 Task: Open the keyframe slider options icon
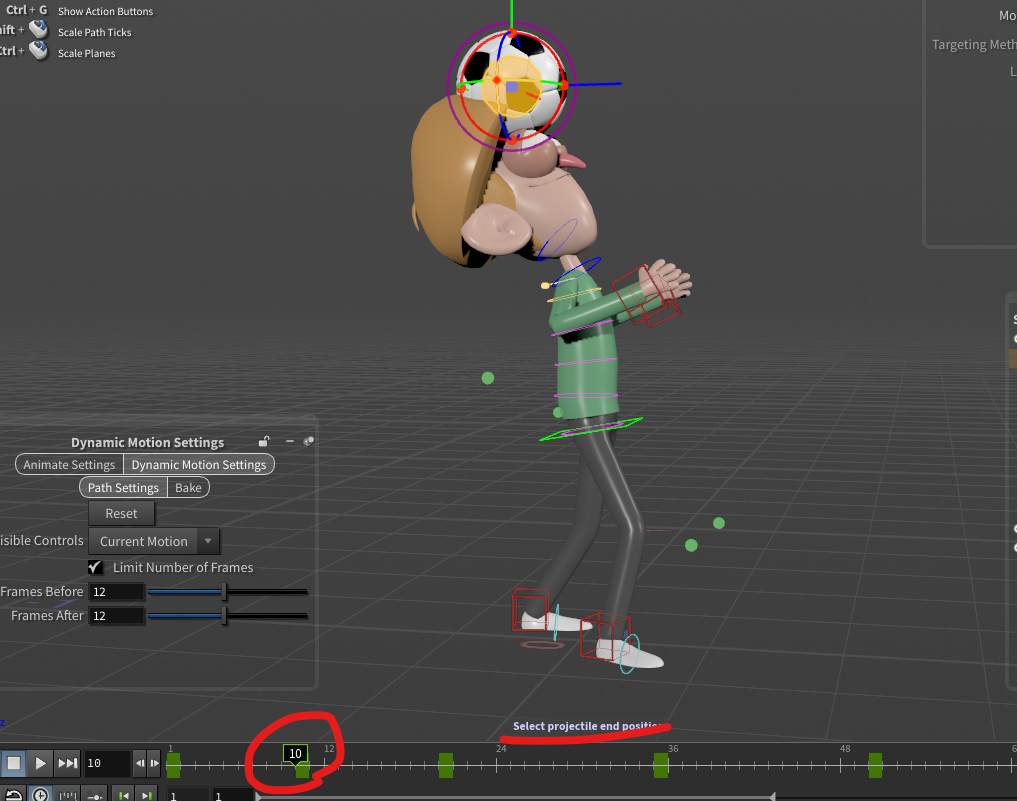95,795
